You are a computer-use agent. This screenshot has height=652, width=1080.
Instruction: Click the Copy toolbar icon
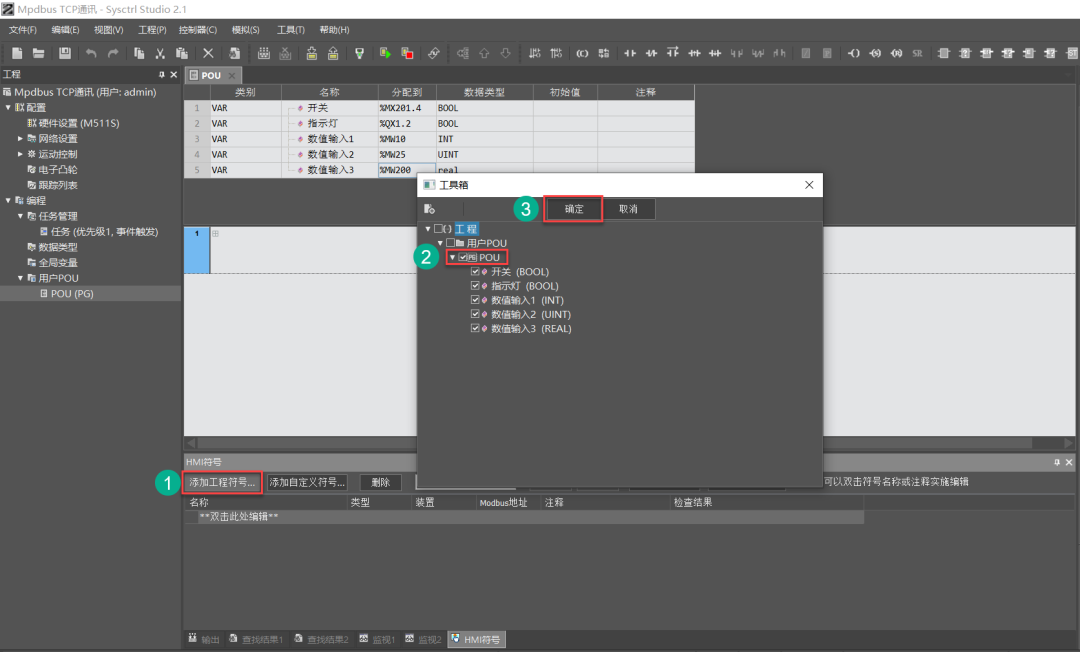[x=138, y=53]
